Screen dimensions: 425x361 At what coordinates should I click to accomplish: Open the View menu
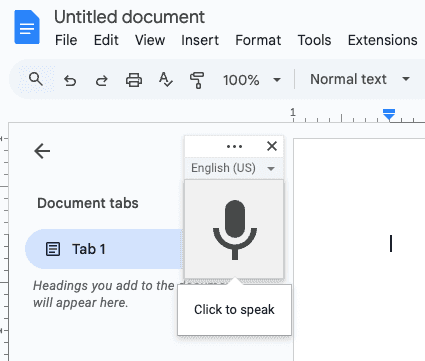click(x=150, y=40)
